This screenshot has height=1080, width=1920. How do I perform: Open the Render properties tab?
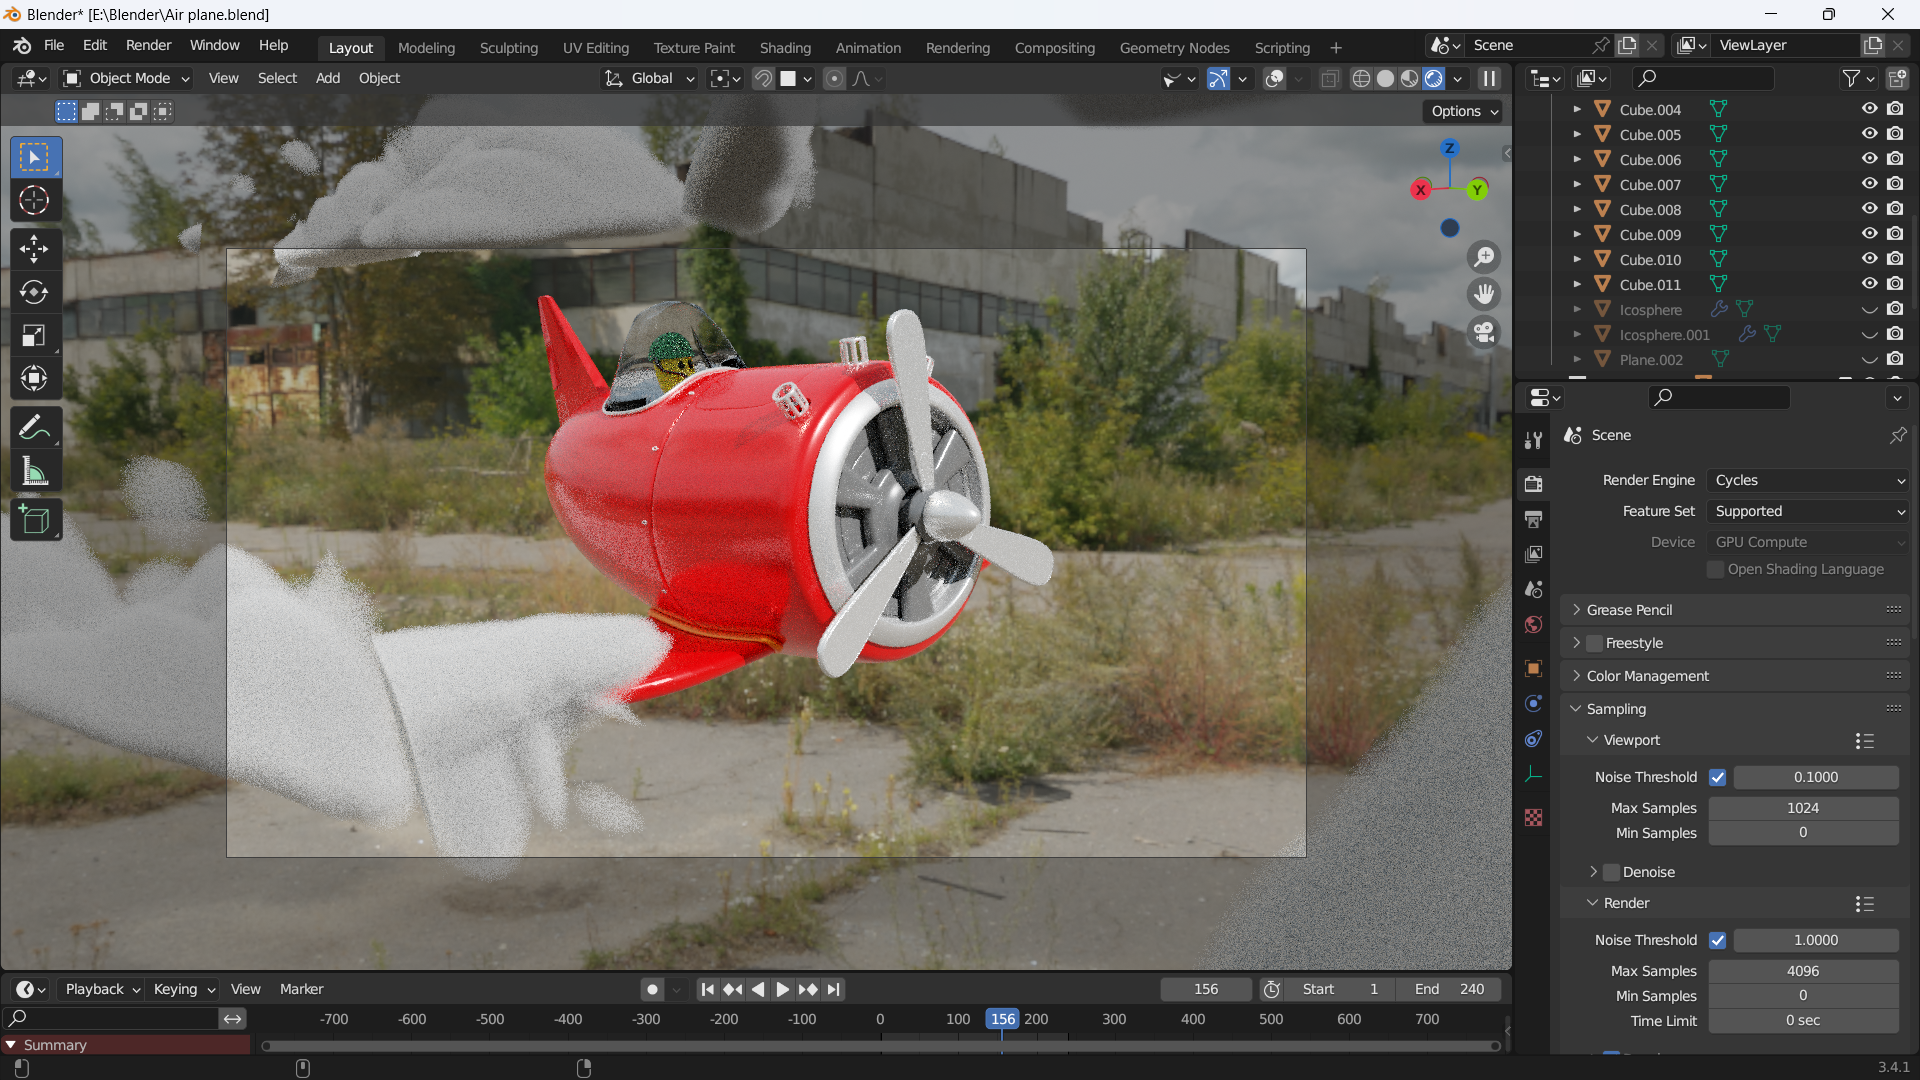click(1533, 484)
